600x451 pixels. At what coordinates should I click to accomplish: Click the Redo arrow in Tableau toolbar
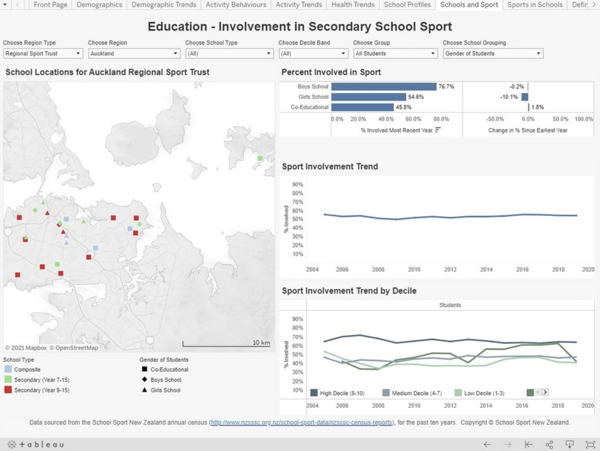[508, 444]
